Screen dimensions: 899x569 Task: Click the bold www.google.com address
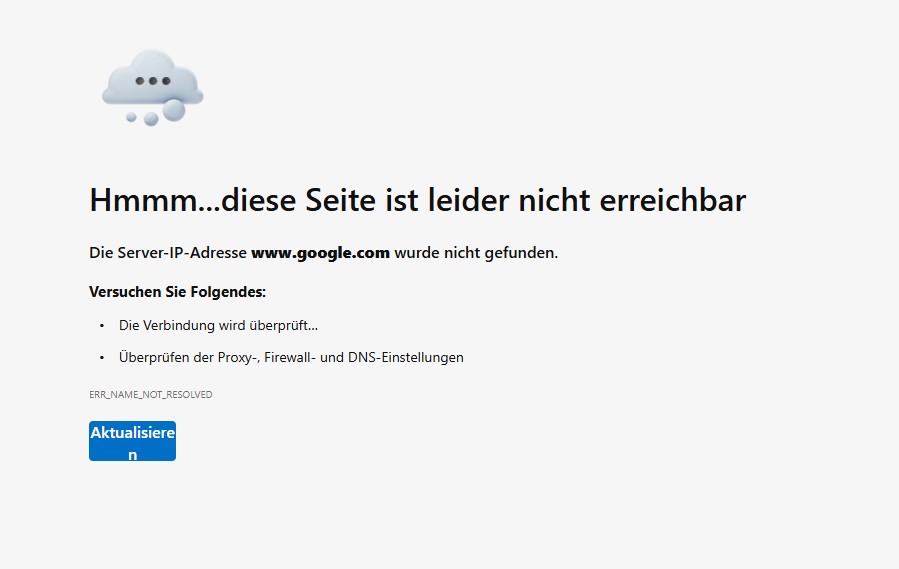point(320,253)
